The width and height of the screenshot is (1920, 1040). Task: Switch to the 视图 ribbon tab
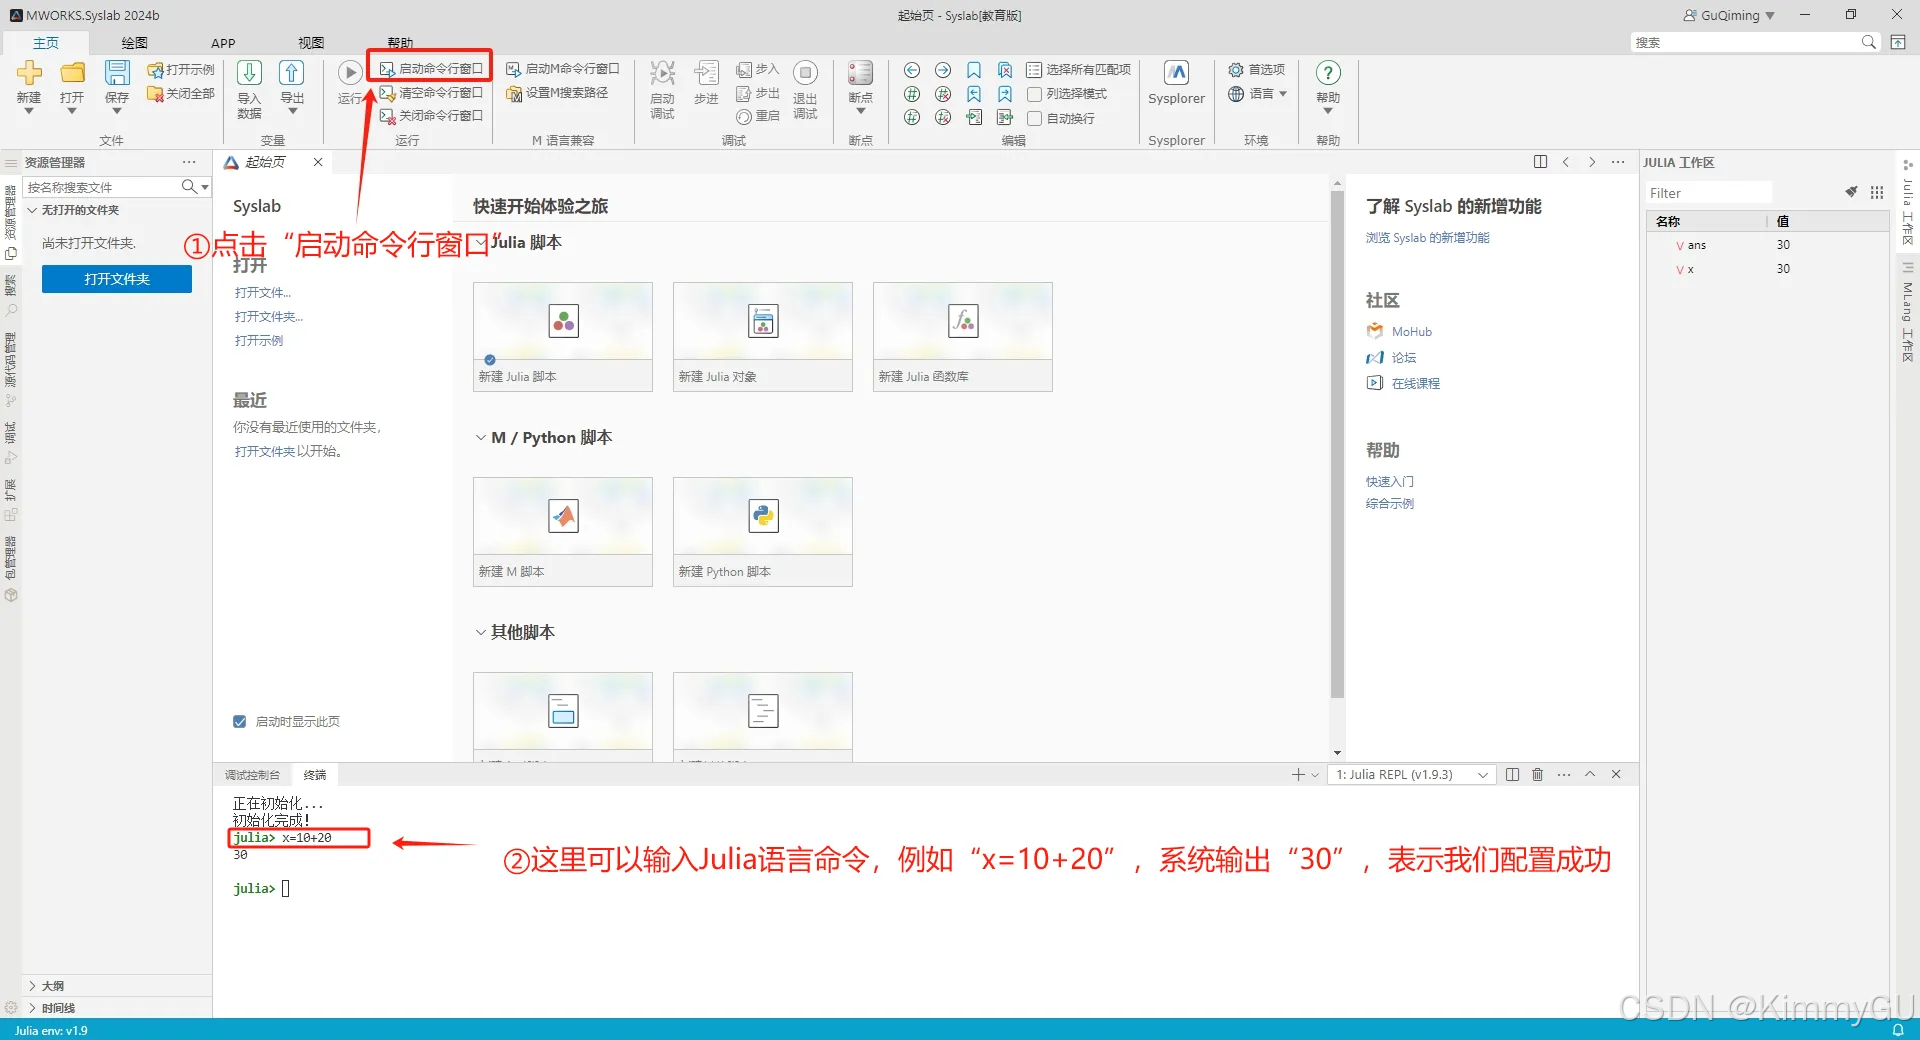(x=311, y=43)
